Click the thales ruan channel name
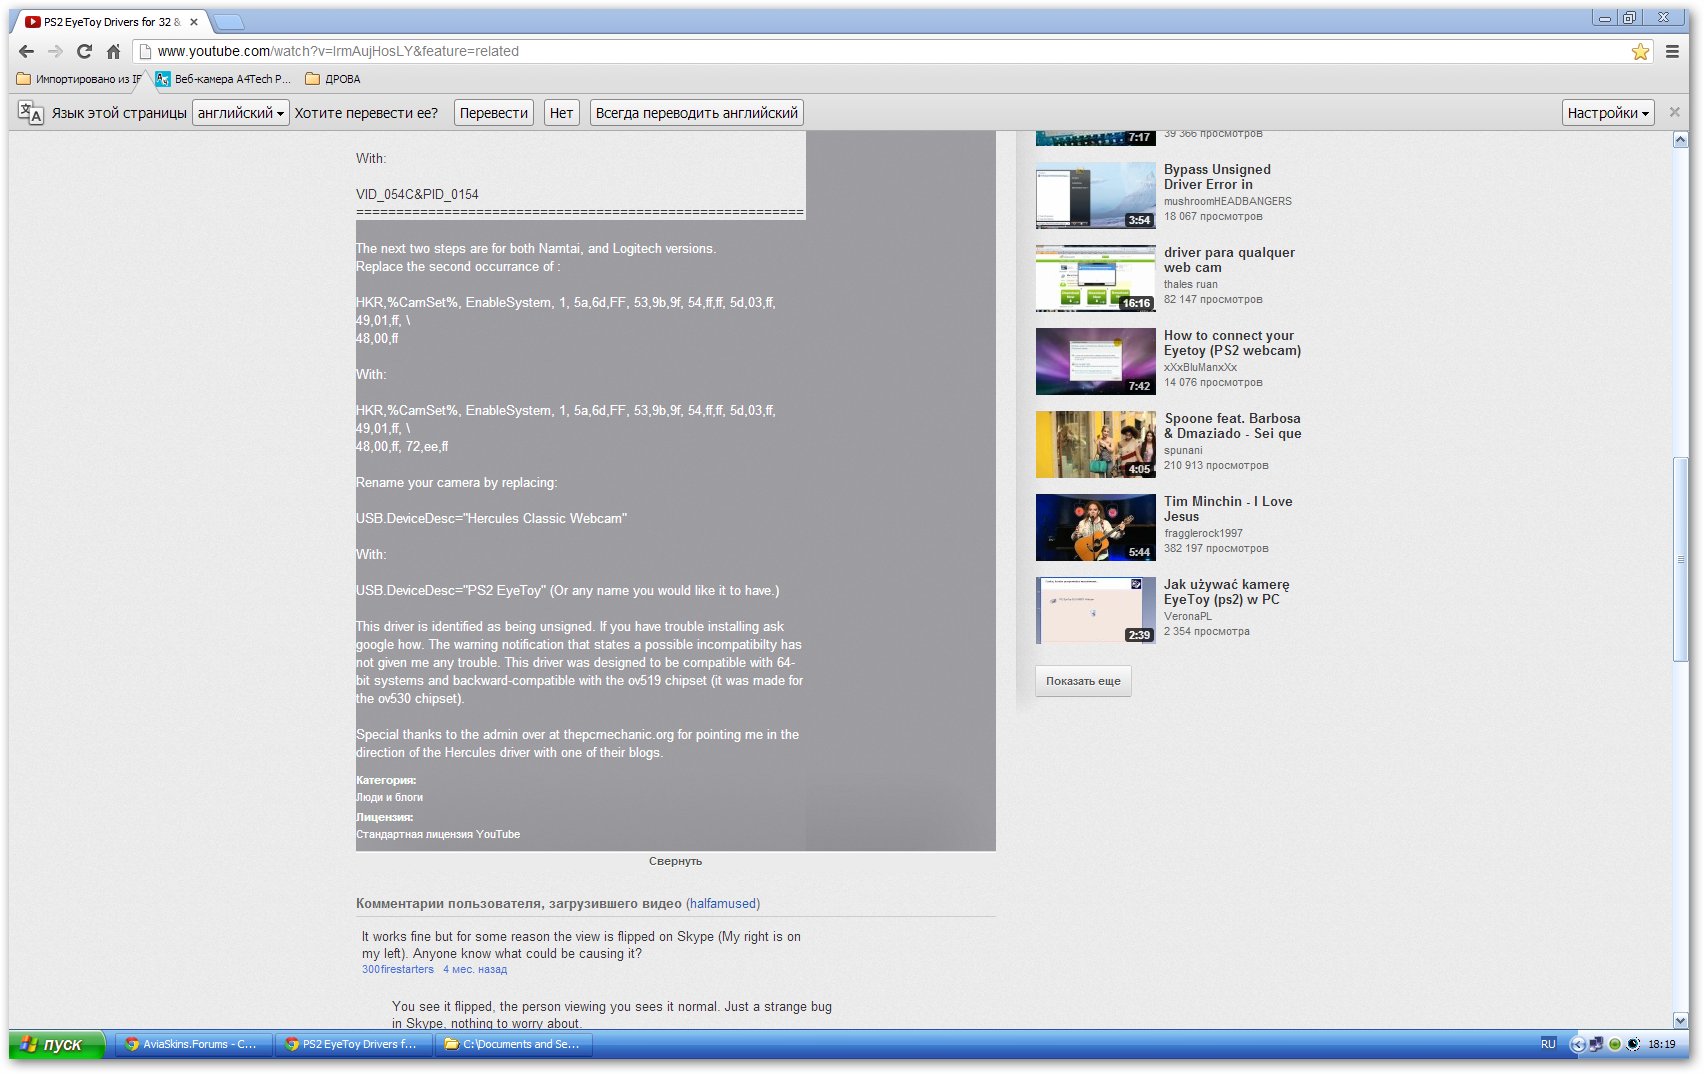The width and height of the screenshot is (1704, 1074). click(x=1190, y=284)
